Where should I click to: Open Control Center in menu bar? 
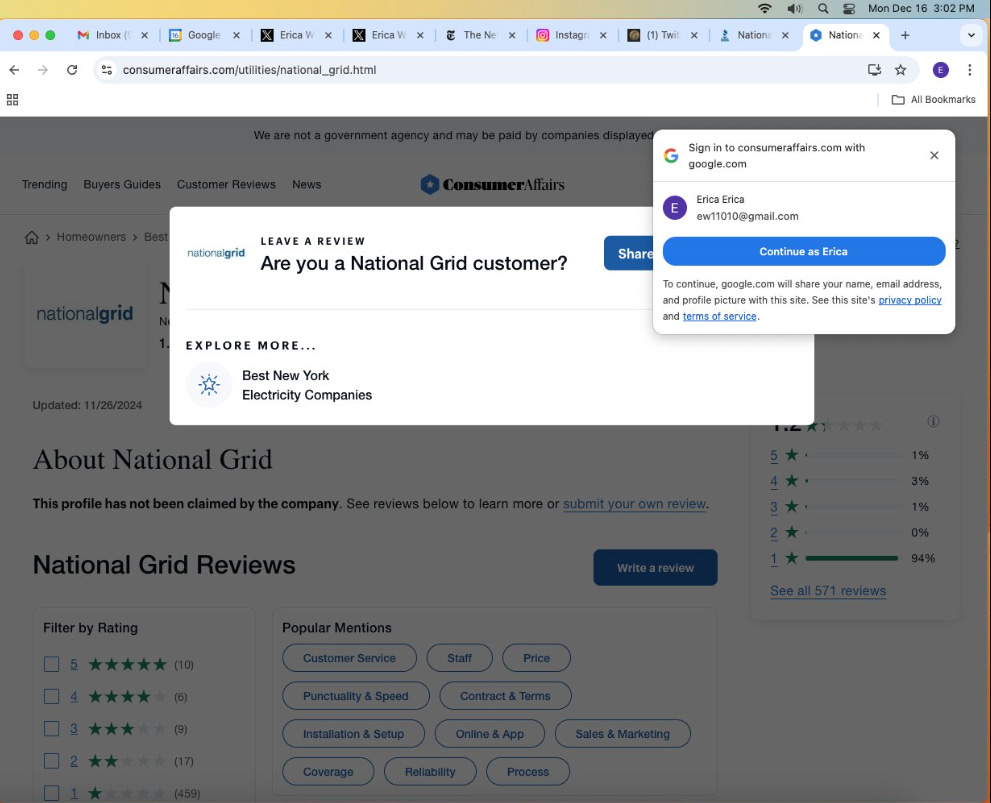coord(849,8)
